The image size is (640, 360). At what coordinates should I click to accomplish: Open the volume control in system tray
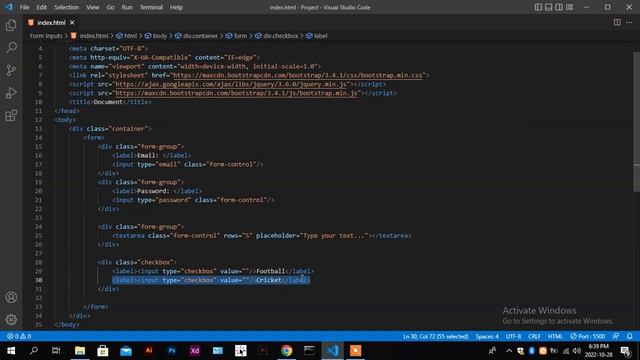(577, 351)
